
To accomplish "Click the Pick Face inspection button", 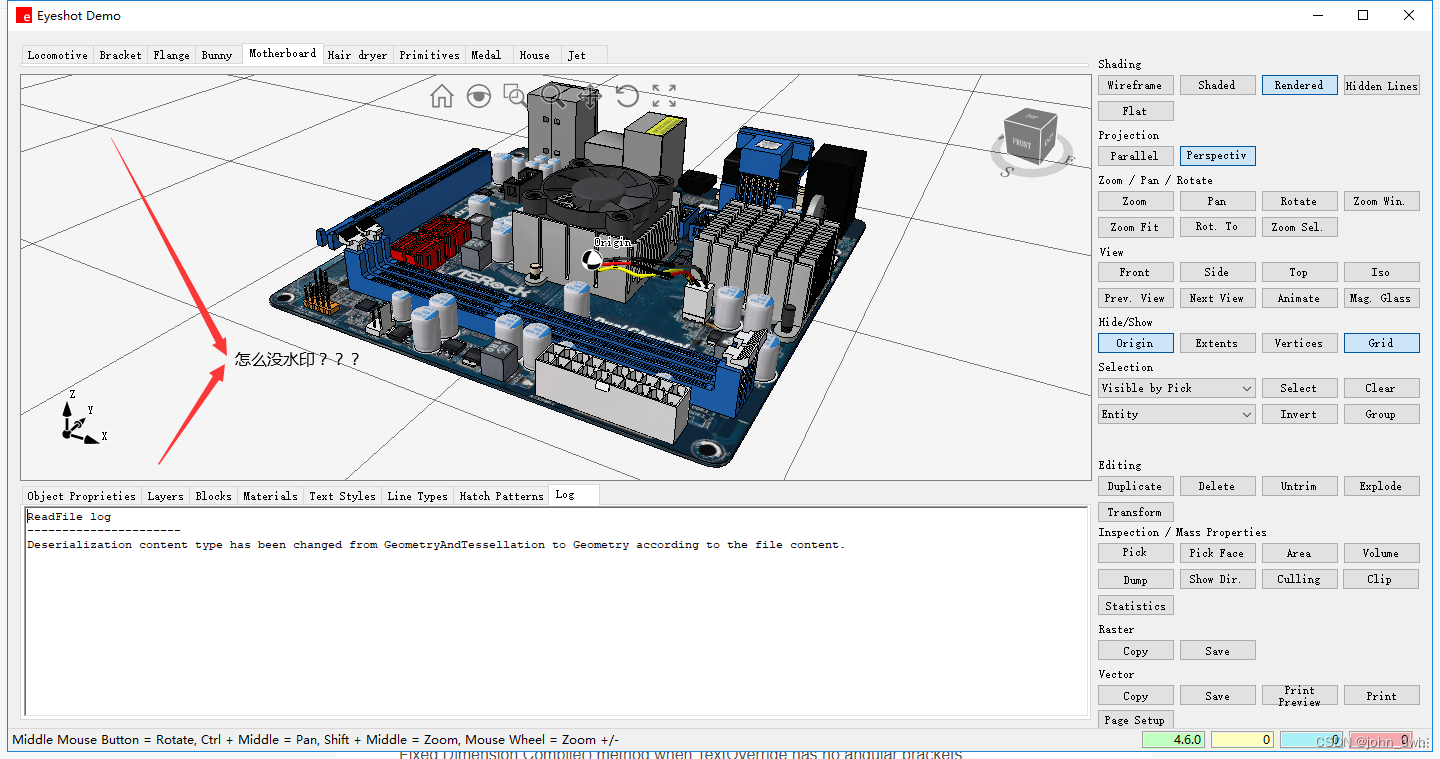I will (1217, 553).
